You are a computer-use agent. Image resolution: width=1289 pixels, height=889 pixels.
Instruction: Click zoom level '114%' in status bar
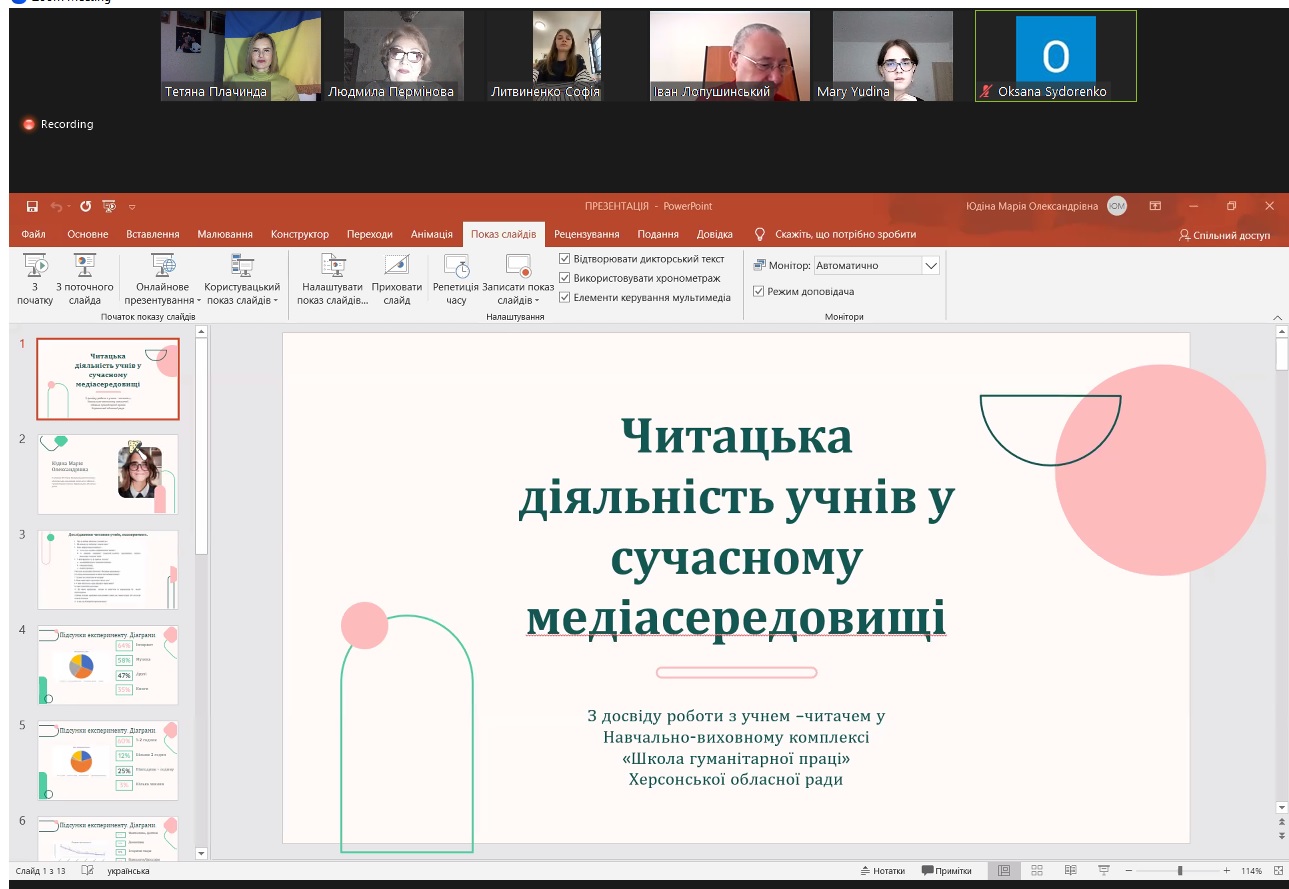click(x=1251, y=871)
